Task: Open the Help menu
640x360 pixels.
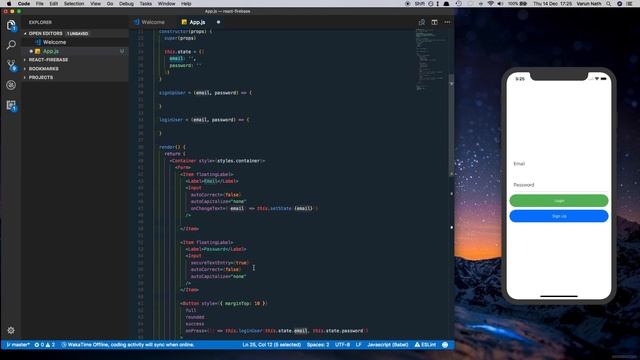Action: (186, 3)
